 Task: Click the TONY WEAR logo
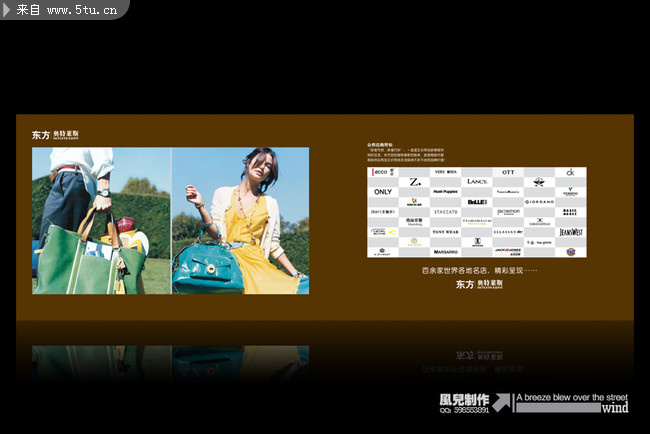[446, 232]
